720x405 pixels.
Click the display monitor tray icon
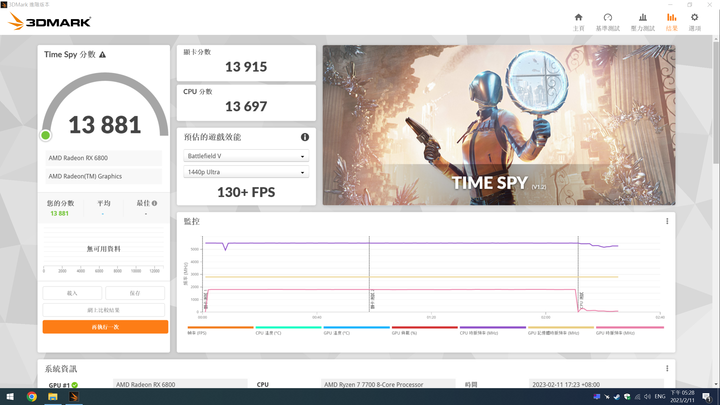coord(596,397)
